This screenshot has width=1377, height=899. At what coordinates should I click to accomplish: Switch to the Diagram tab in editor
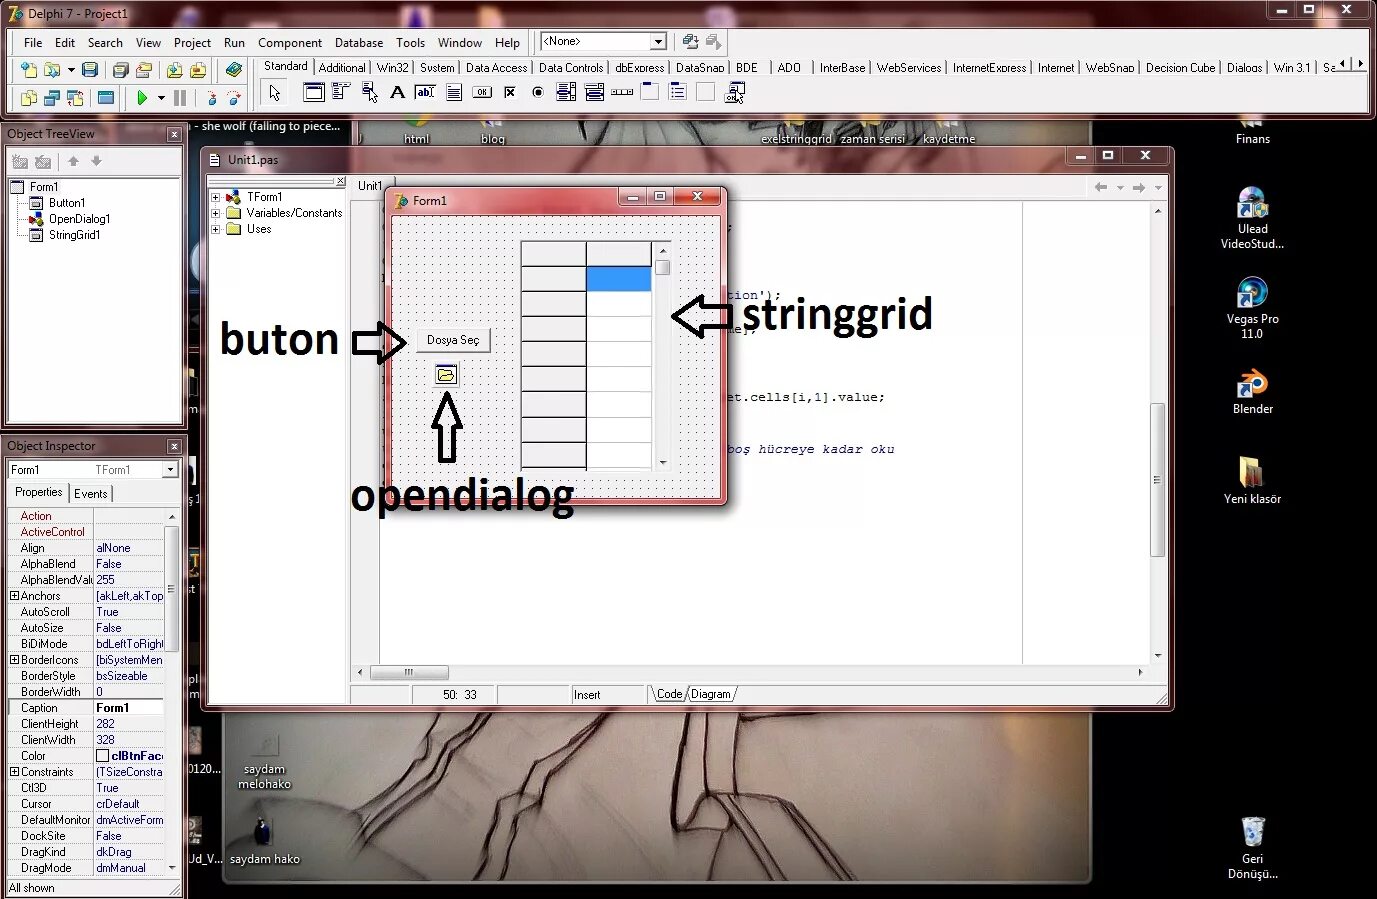pos(711,694)
